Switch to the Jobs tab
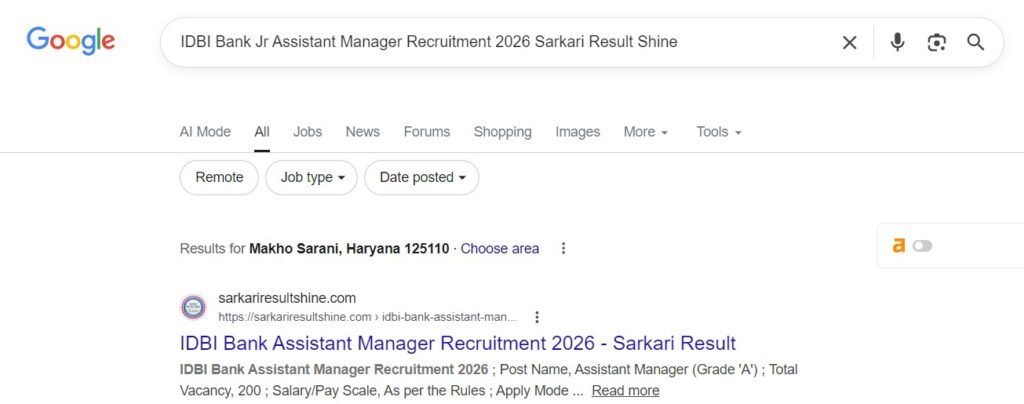This screenshot has height=404, width=1024. [x=307, y=132]
